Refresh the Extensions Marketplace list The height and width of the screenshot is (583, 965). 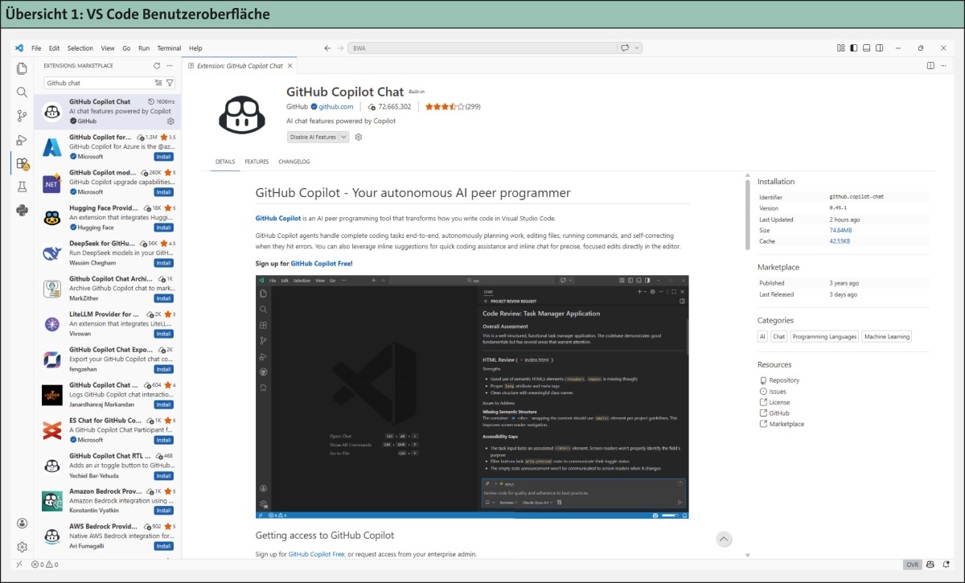click(156, 65)
